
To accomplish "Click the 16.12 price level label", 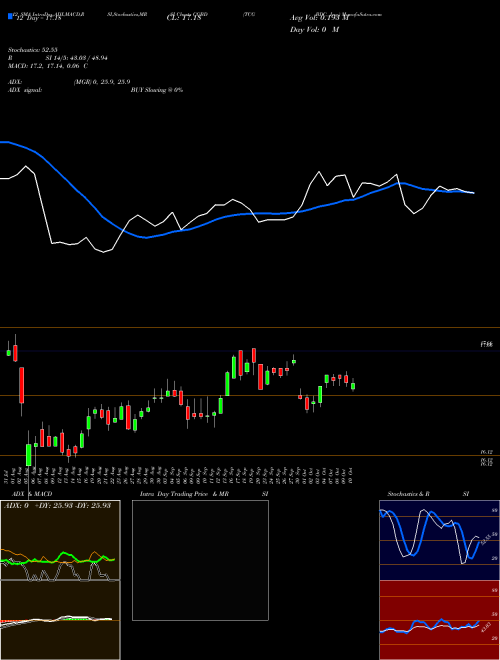I will click(x=487, y=452).
